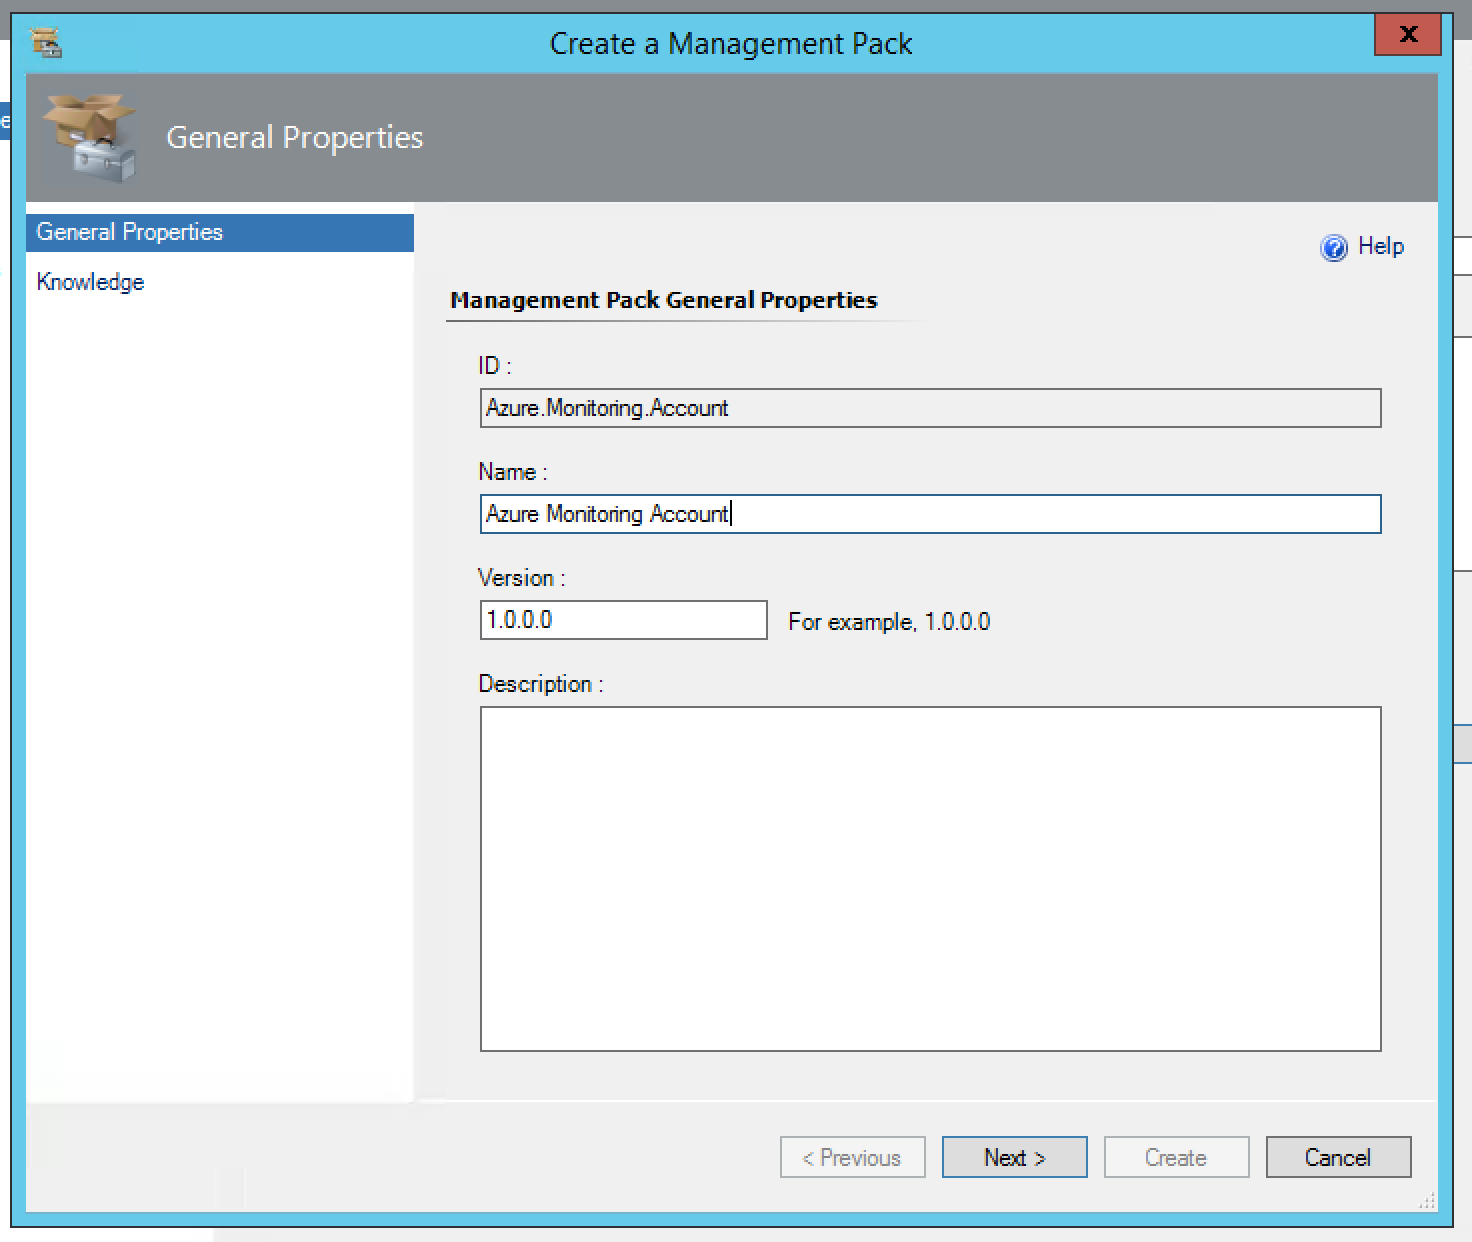
Task: Click the Help question mark icon
Action: tap(1334, 248)
